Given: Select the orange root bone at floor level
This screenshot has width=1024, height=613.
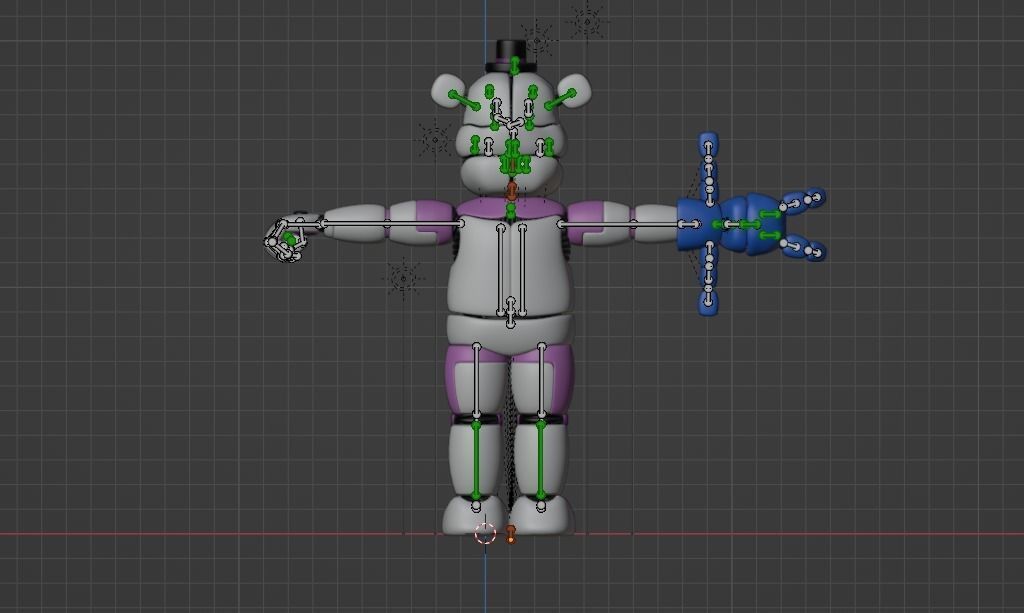Looking at the screenshot, I should pos(511,534).
